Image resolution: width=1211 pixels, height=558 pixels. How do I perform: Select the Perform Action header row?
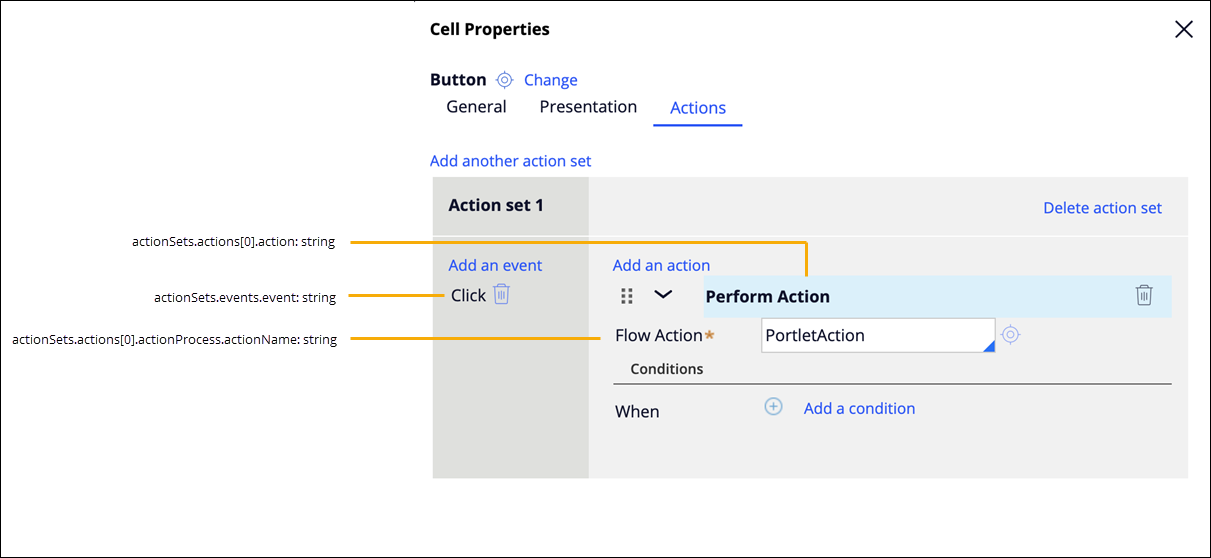click(x=900, y=297)
